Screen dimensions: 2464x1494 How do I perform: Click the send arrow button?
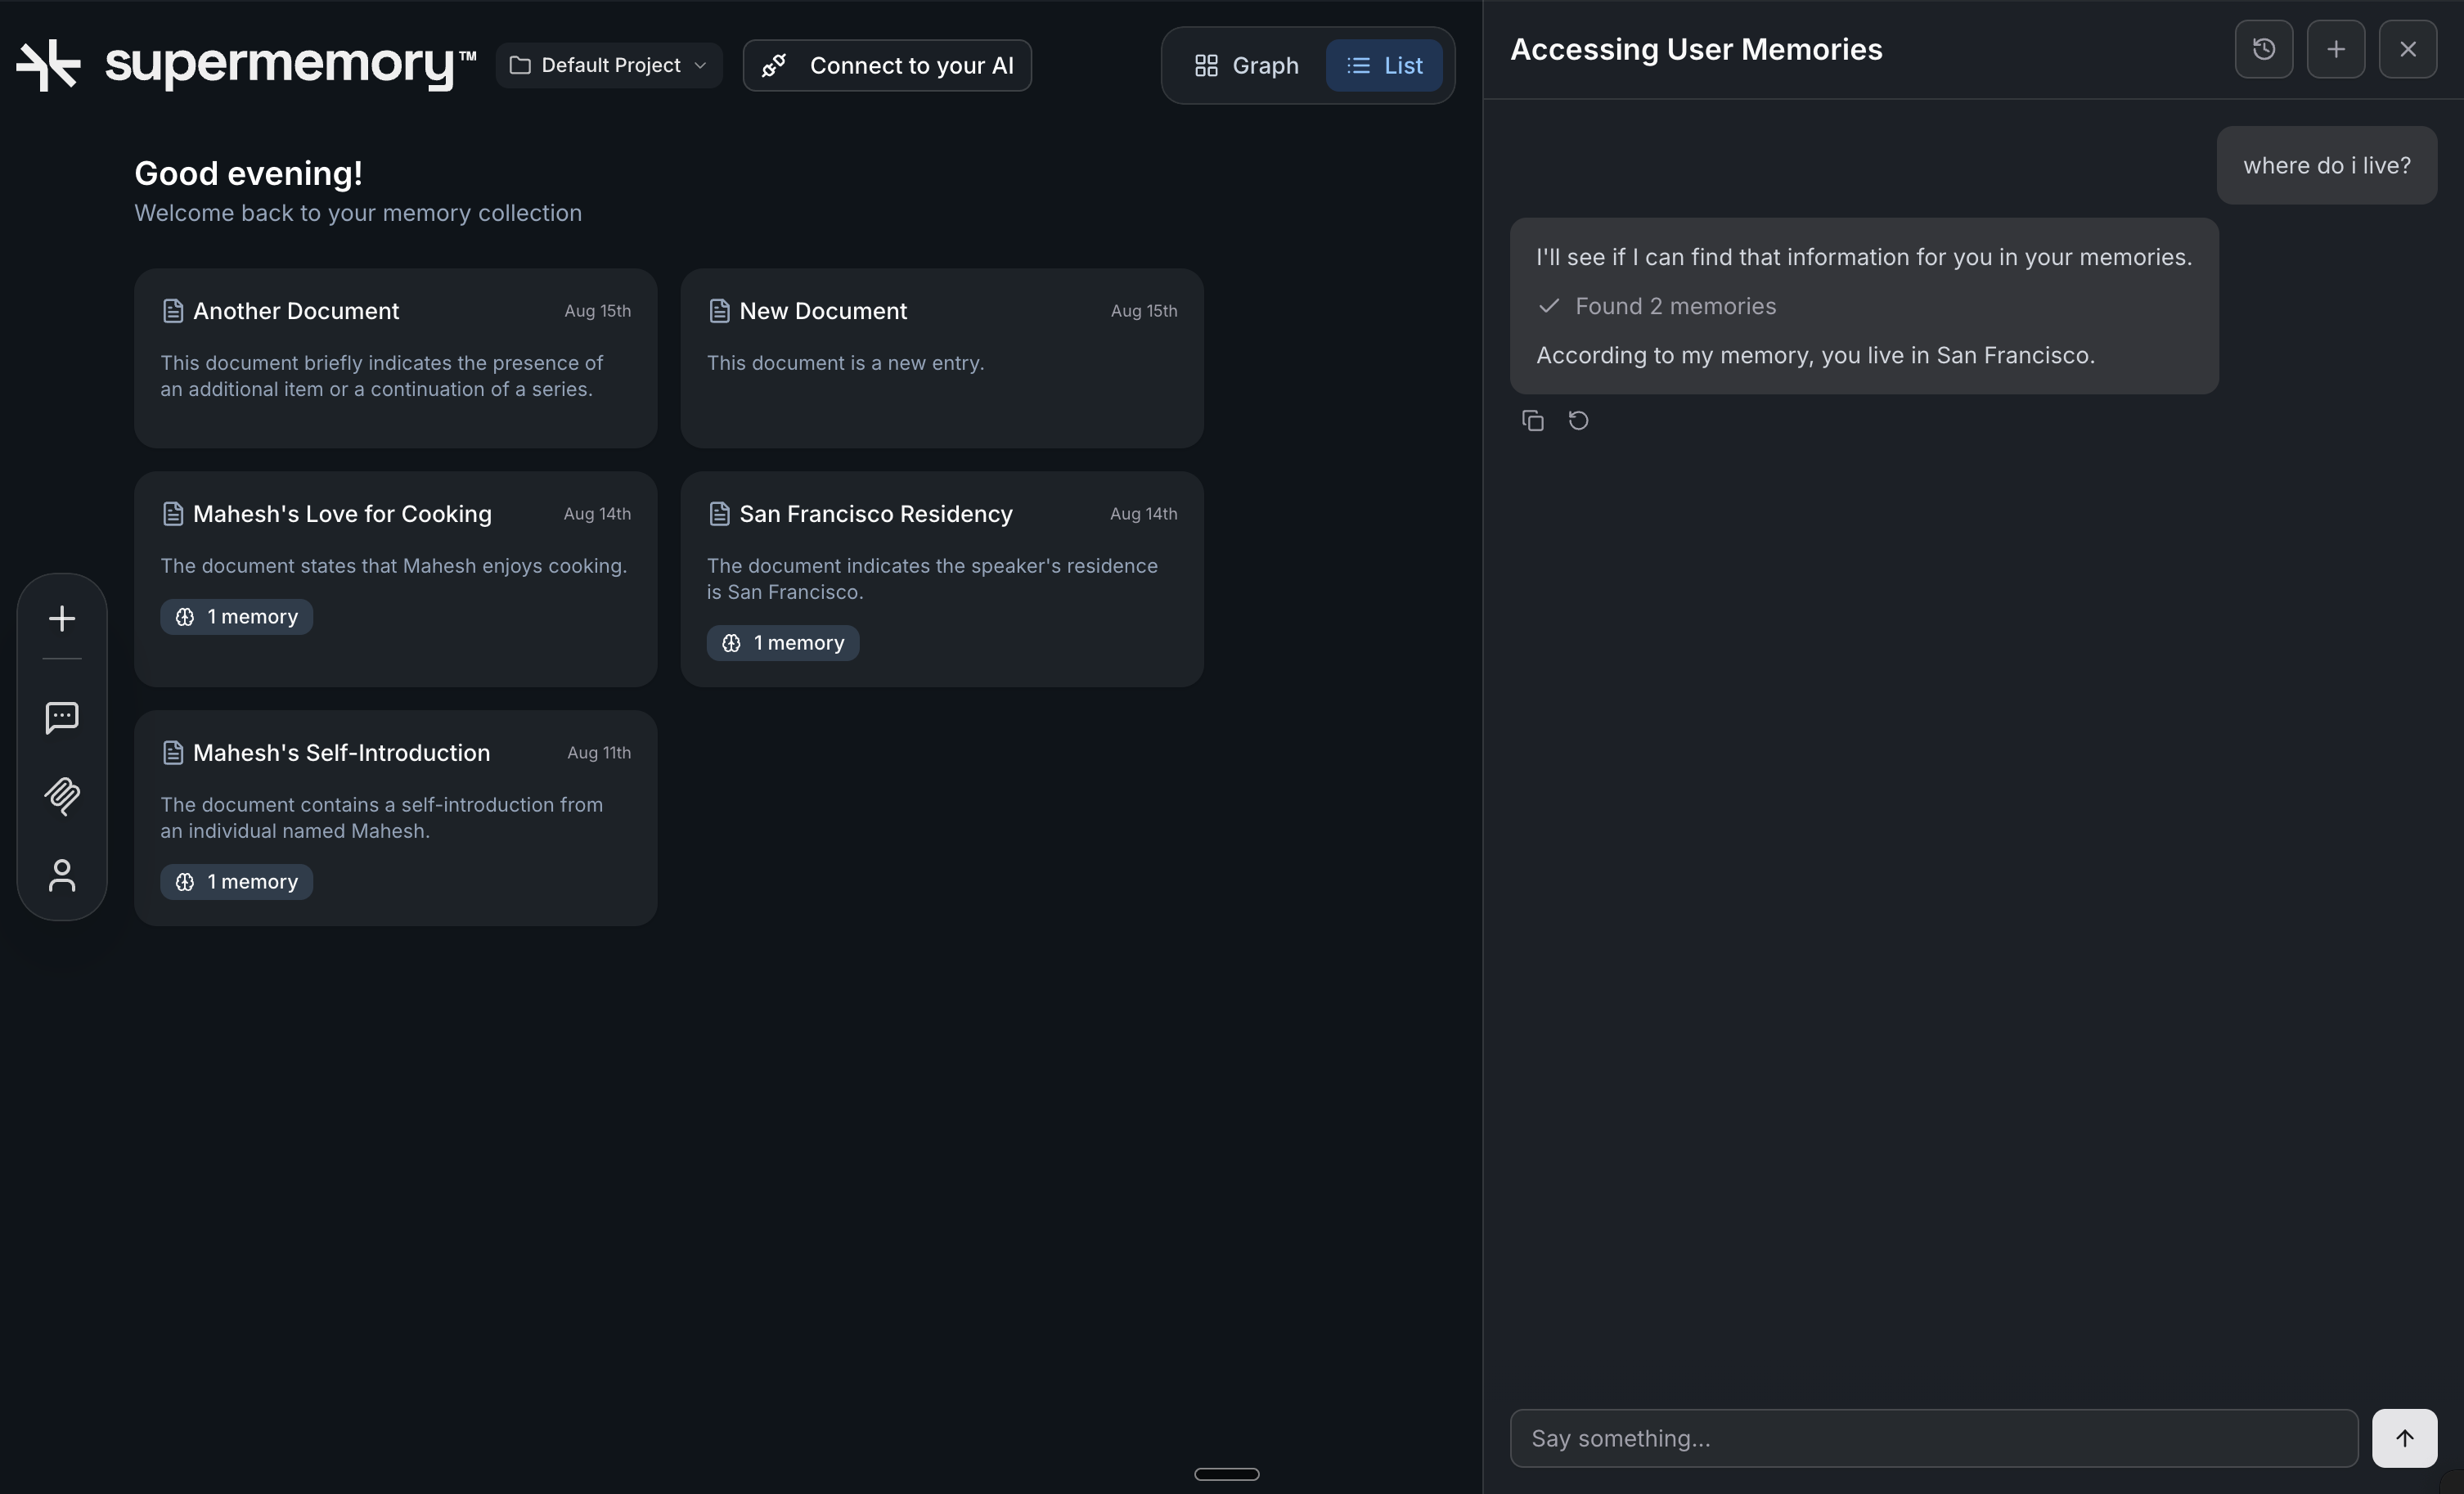(2404, 1438)
